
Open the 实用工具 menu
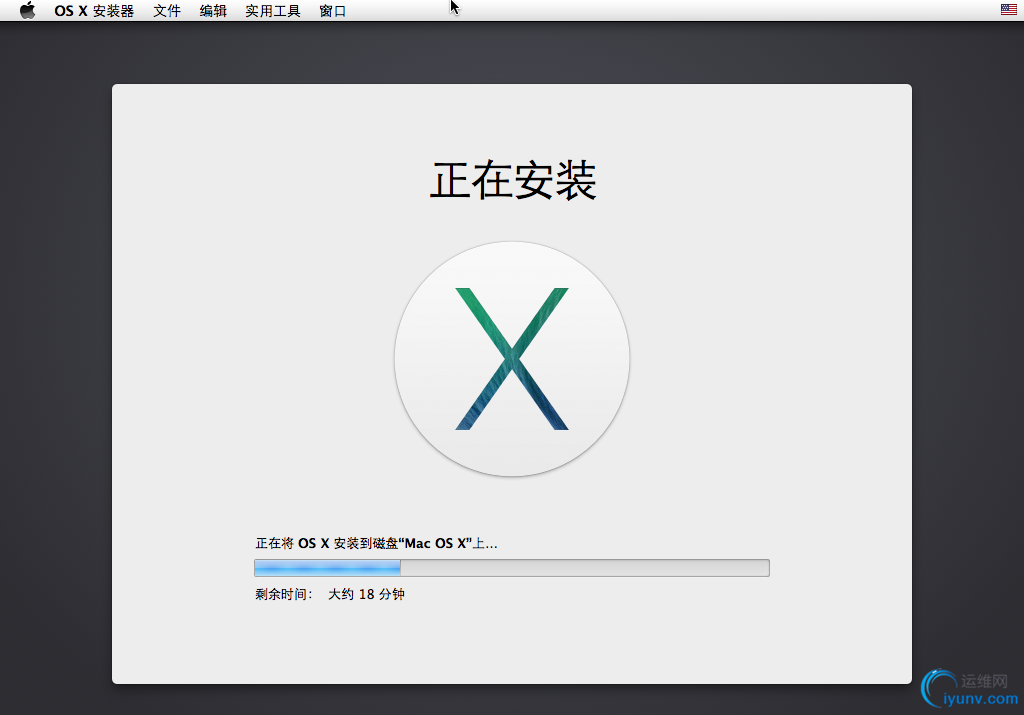point(272,11)
